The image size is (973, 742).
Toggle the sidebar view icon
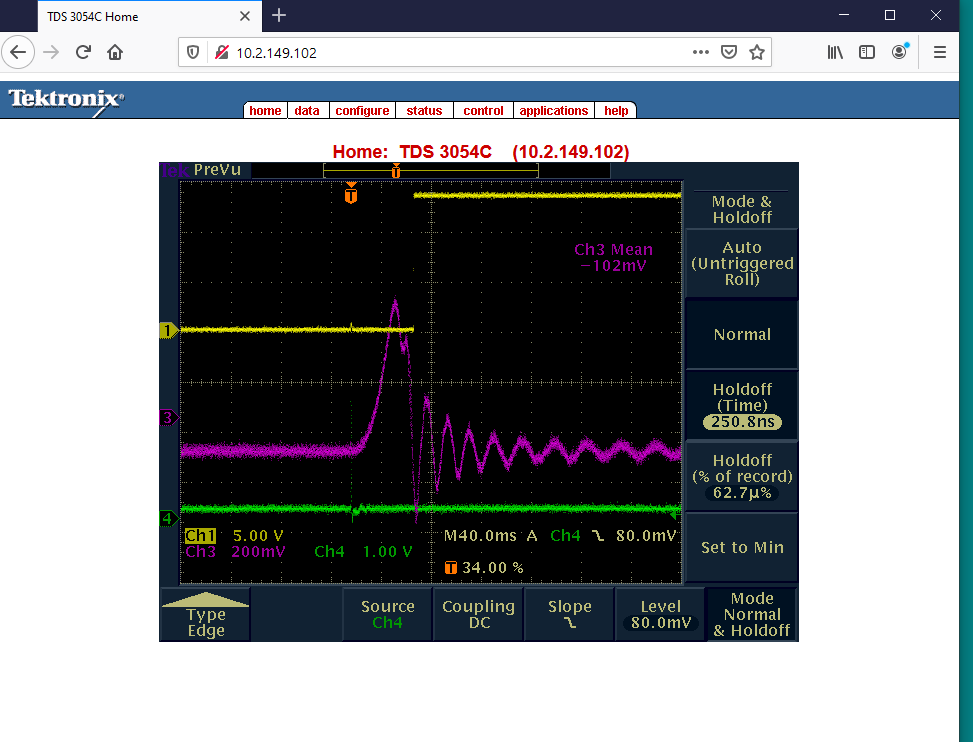867,52
